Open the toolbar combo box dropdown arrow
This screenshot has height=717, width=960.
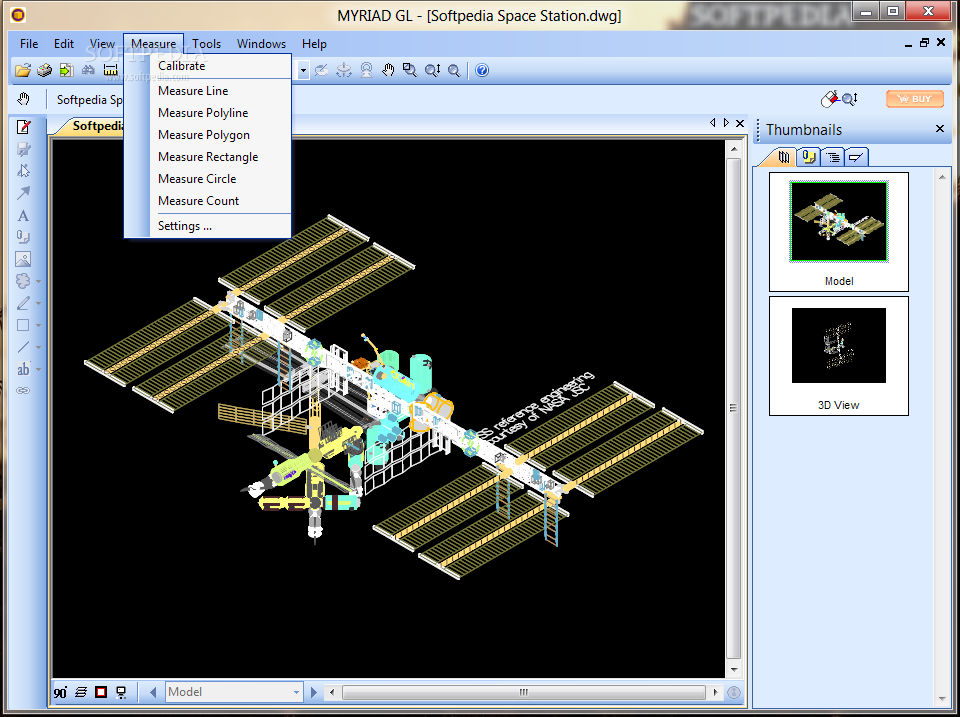pos(303,70)
